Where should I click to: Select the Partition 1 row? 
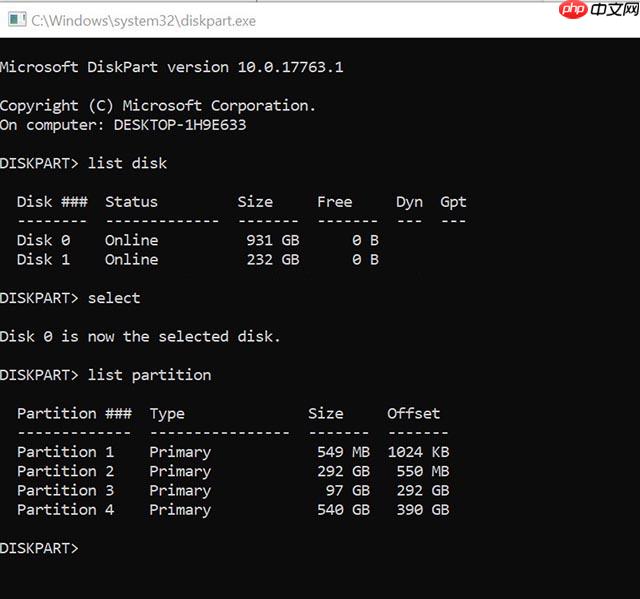[232, 452]
